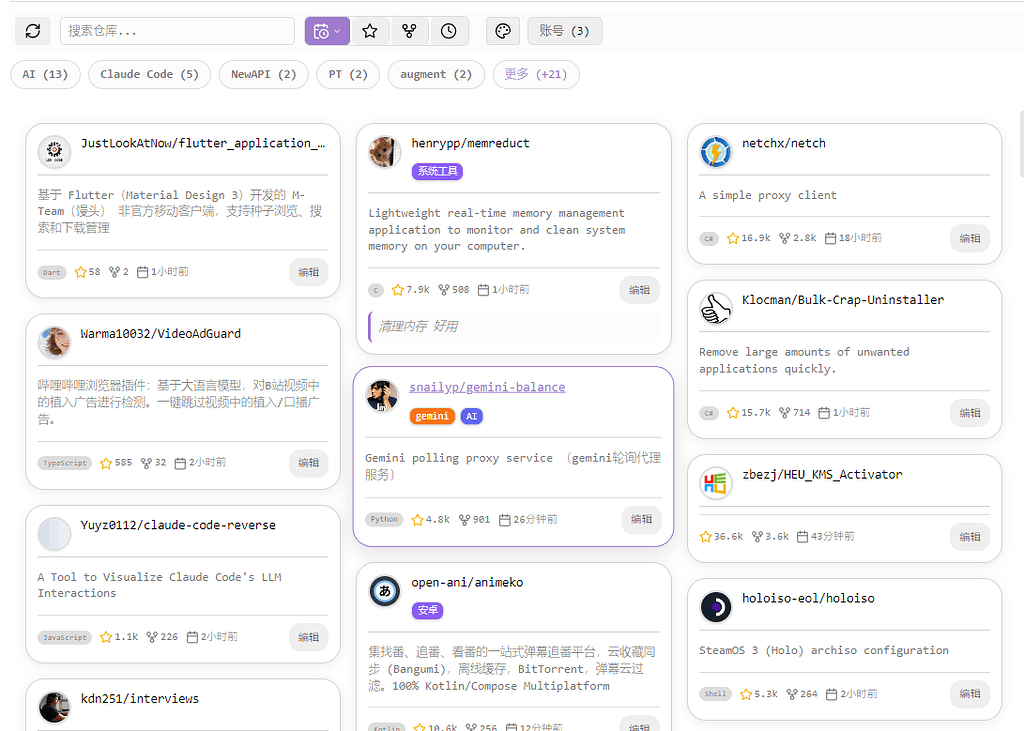Filter by NewAPI (2) tag
Viewport: 1024px width, 731px height.
264,74
